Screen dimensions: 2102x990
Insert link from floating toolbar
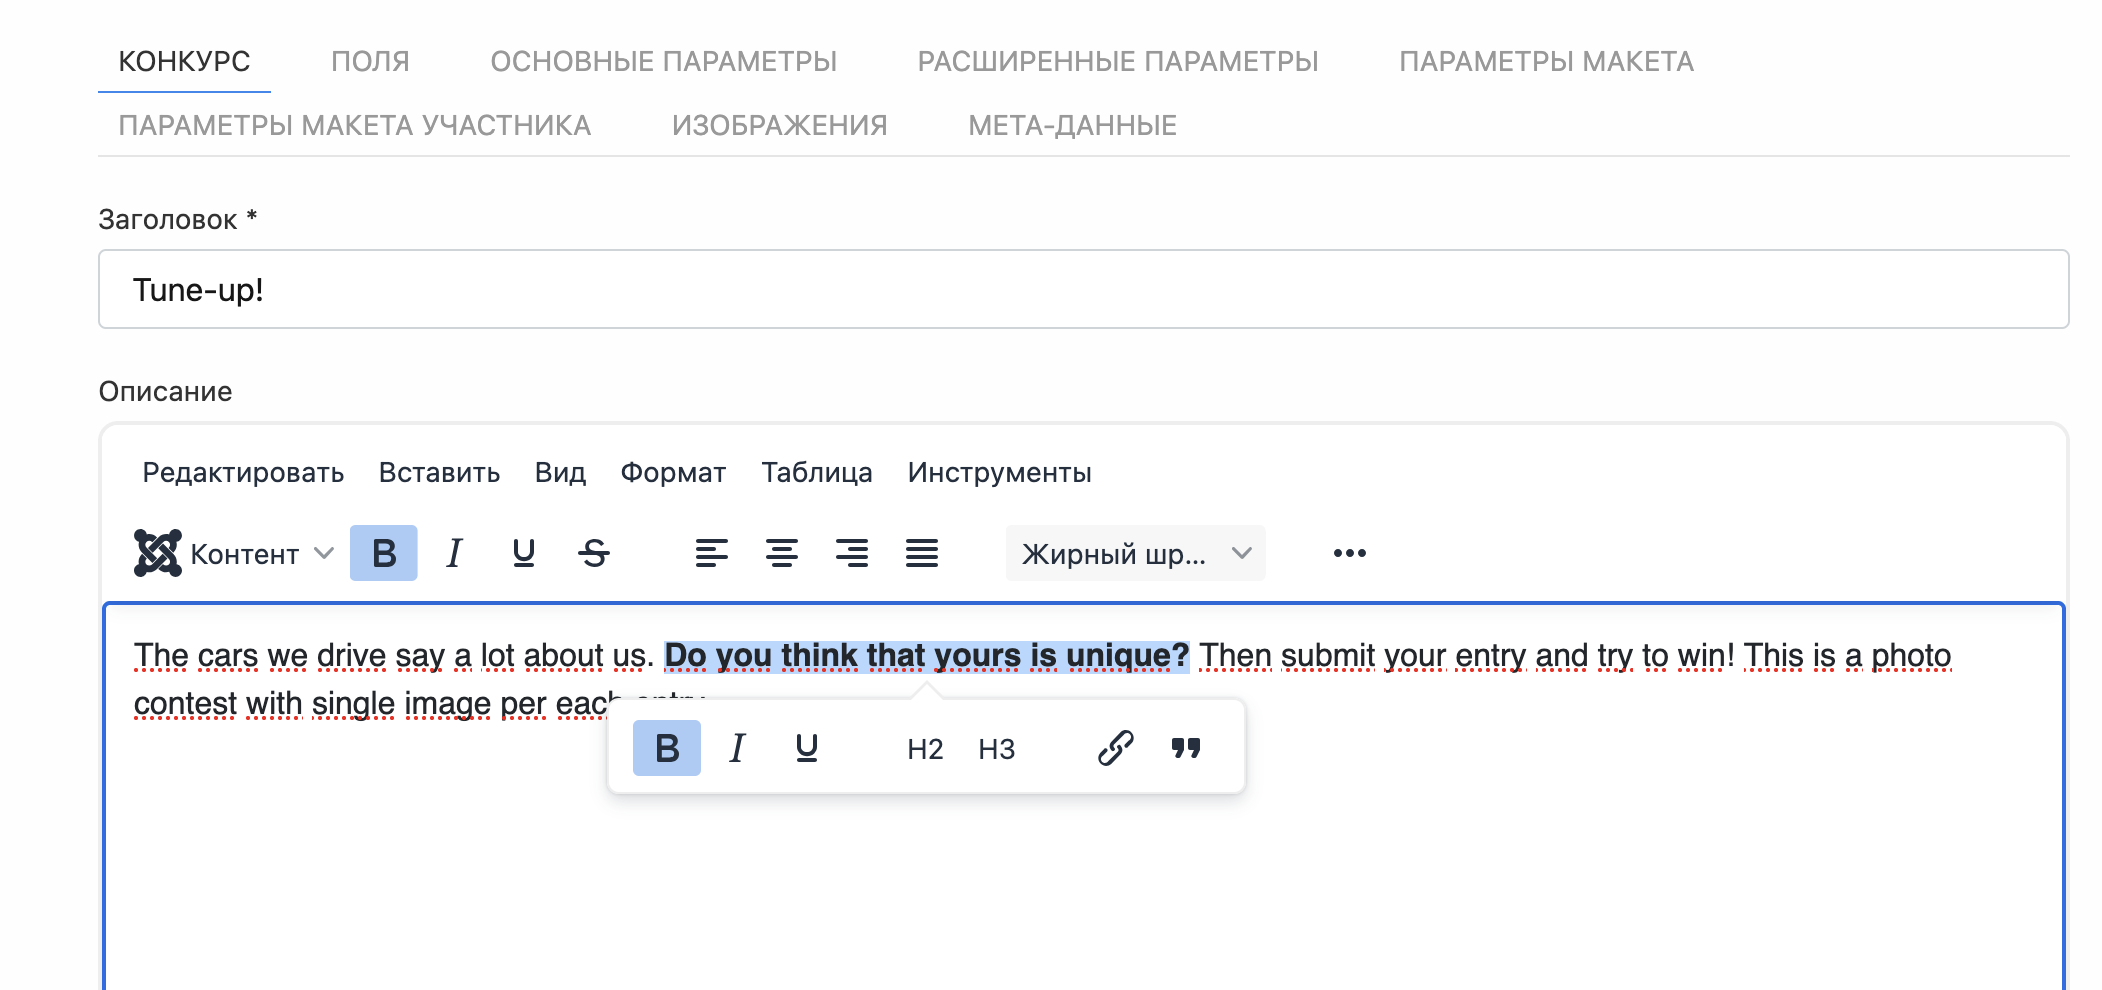1115,748
